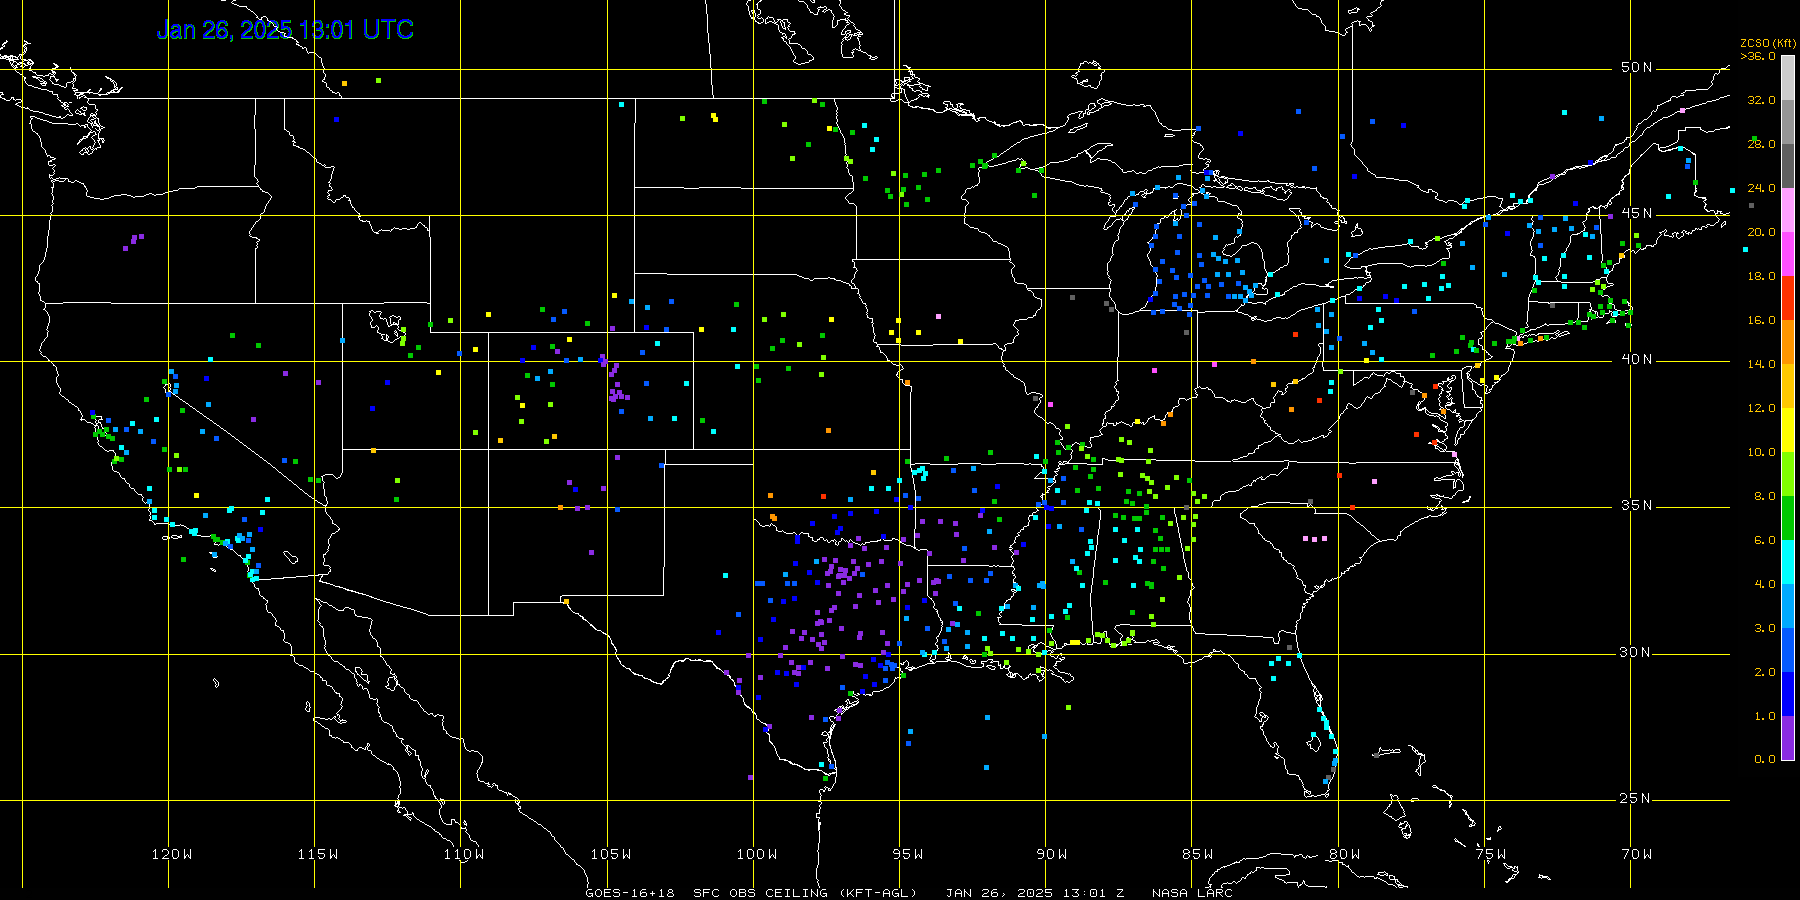Image resolution: width=1800 pixels, height=900 pixels.
Task: Click the light pink 20.0–24.0 Kft legend segment
Action: [x=1788, y=210]
